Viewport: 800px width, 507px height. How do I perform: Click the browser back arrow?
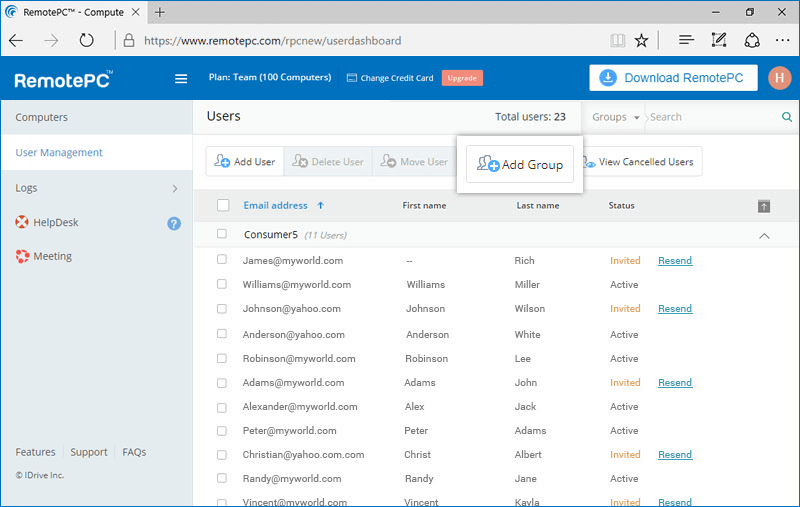[16, 40]
